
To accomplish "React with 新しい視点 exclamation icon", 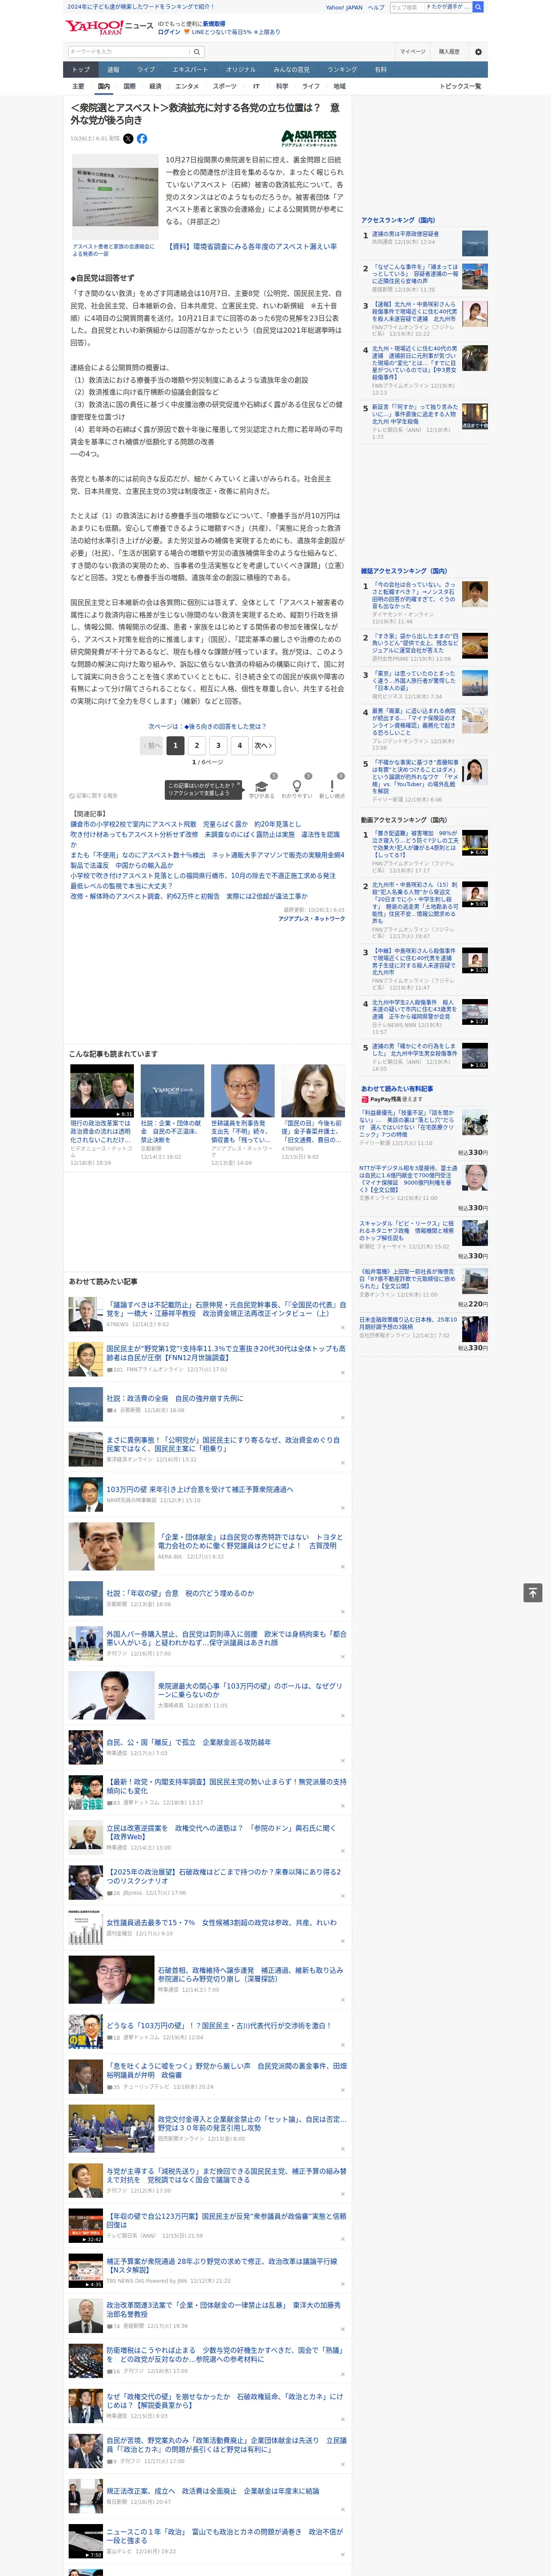I will pos(332,786).
